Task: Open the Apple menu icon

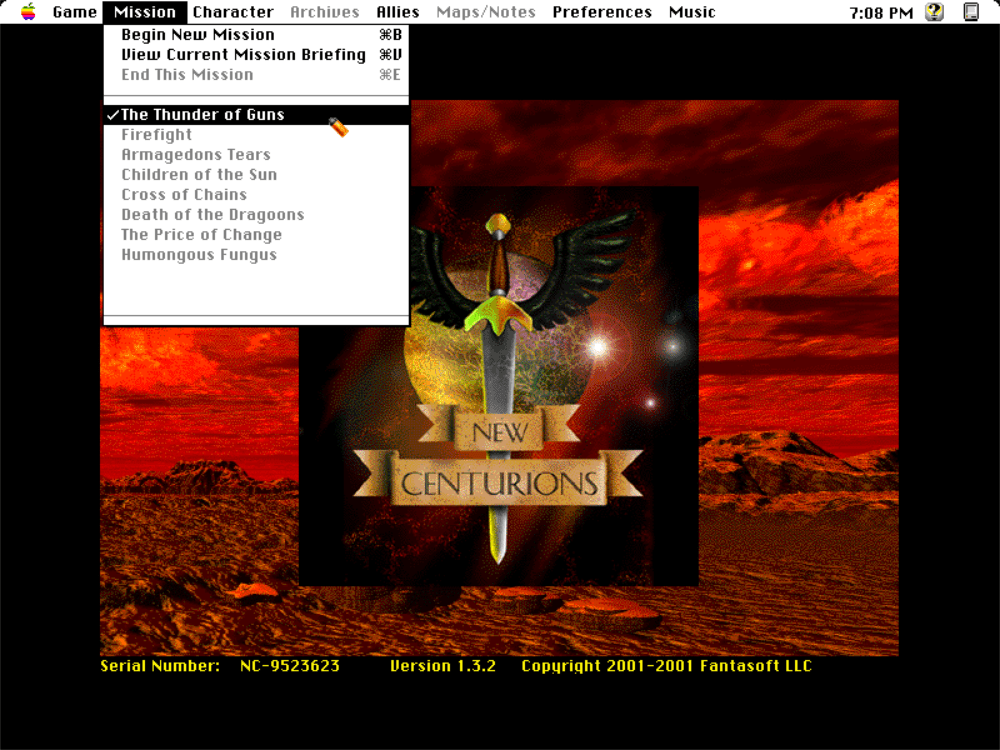Action: tap(28, 12)
